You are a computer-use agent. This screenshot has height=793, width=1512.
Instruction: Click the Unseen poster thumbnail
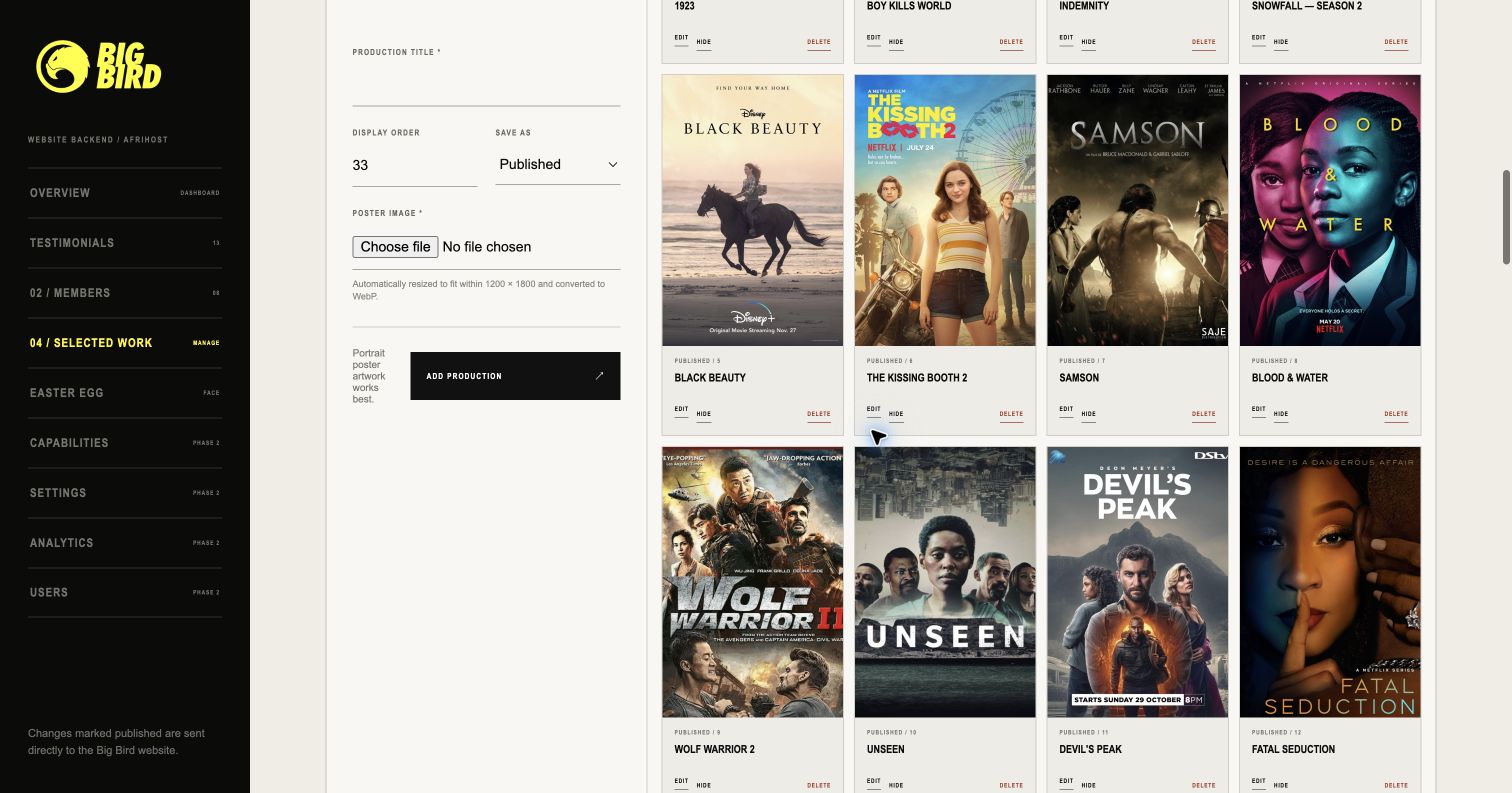(x=945, y=582)
